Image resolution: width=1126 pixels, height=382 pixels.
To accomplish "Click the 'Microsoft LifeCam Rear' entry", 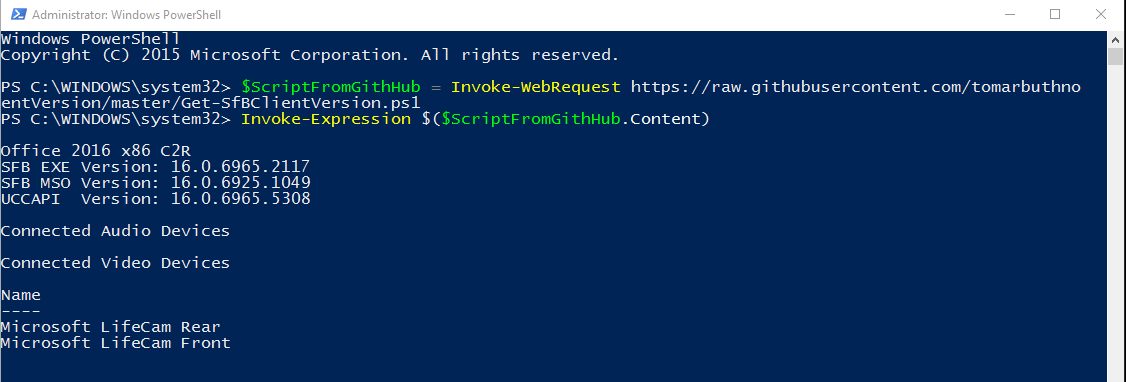I will click(111, 327).
